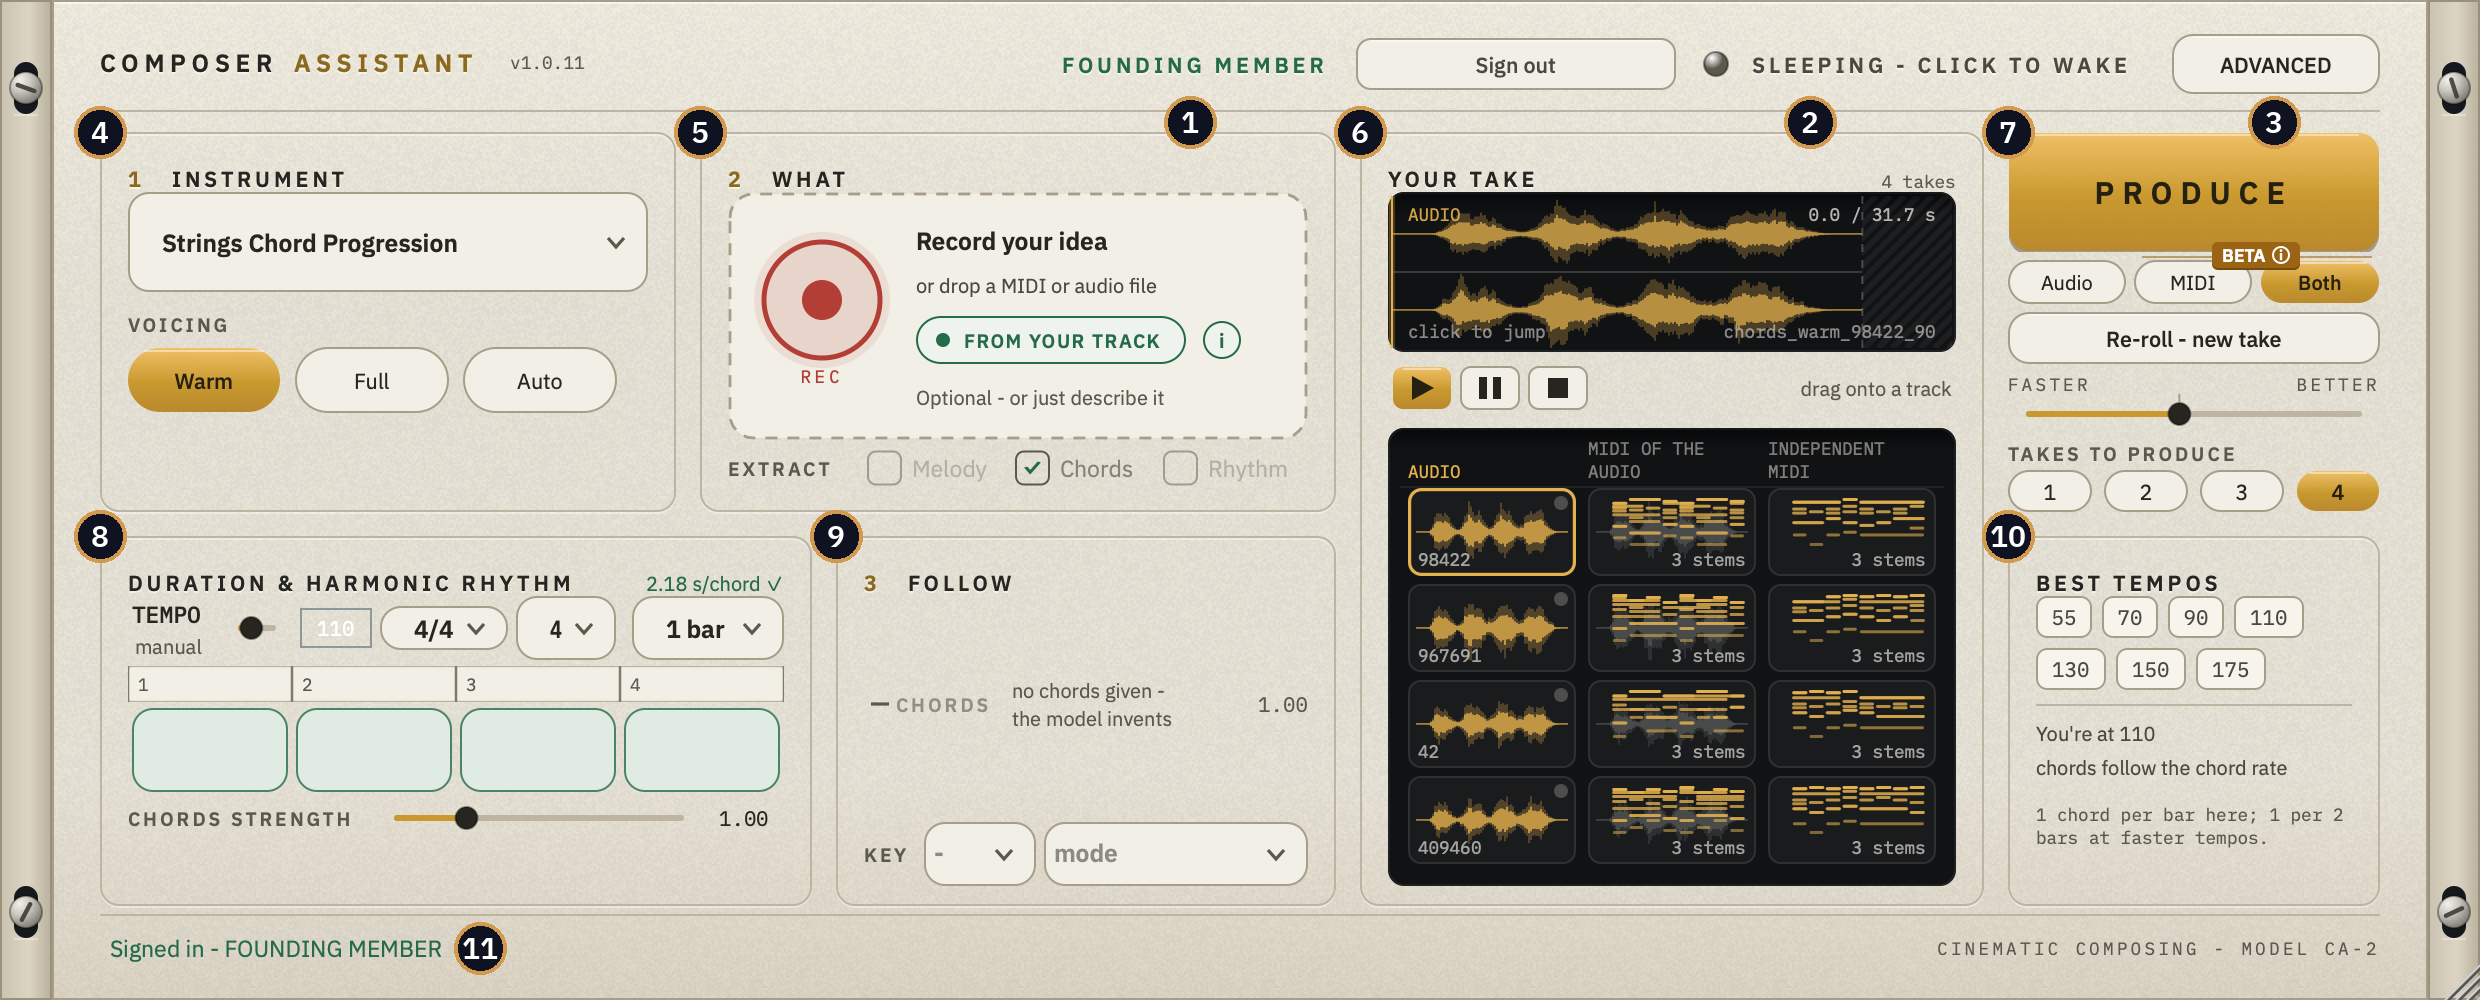This screenshot has width=2480, height=1000.
Task: Open ADVANCED settings
Action: point(2275,65)
